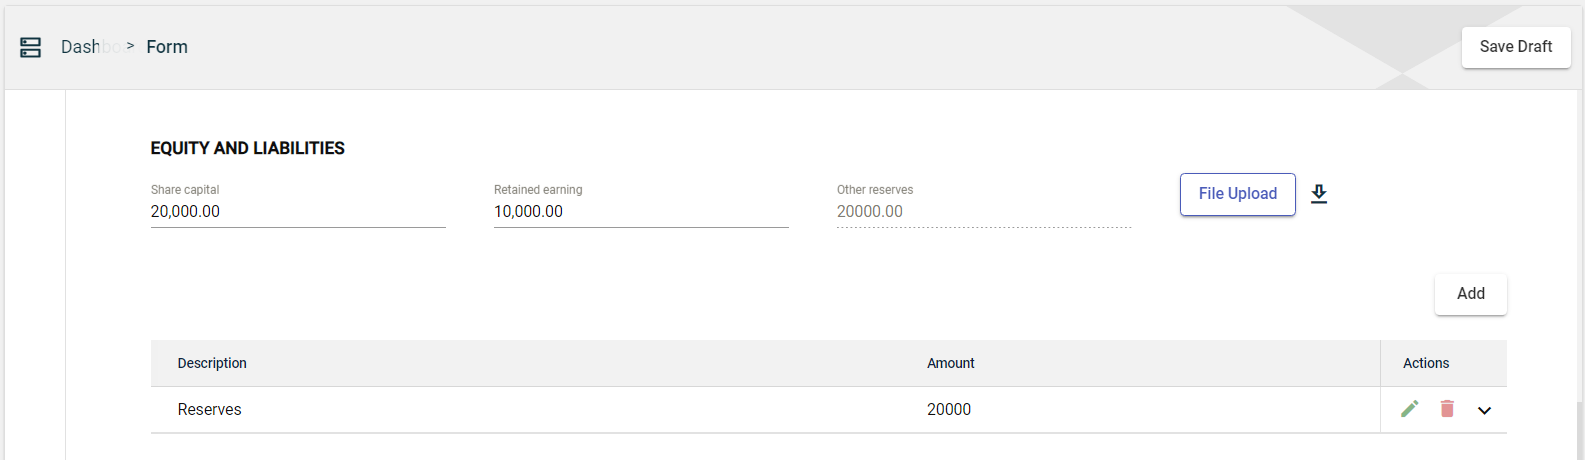
Task: Click the Equity and Liabilities heading
Action: (x=247, y=148)
